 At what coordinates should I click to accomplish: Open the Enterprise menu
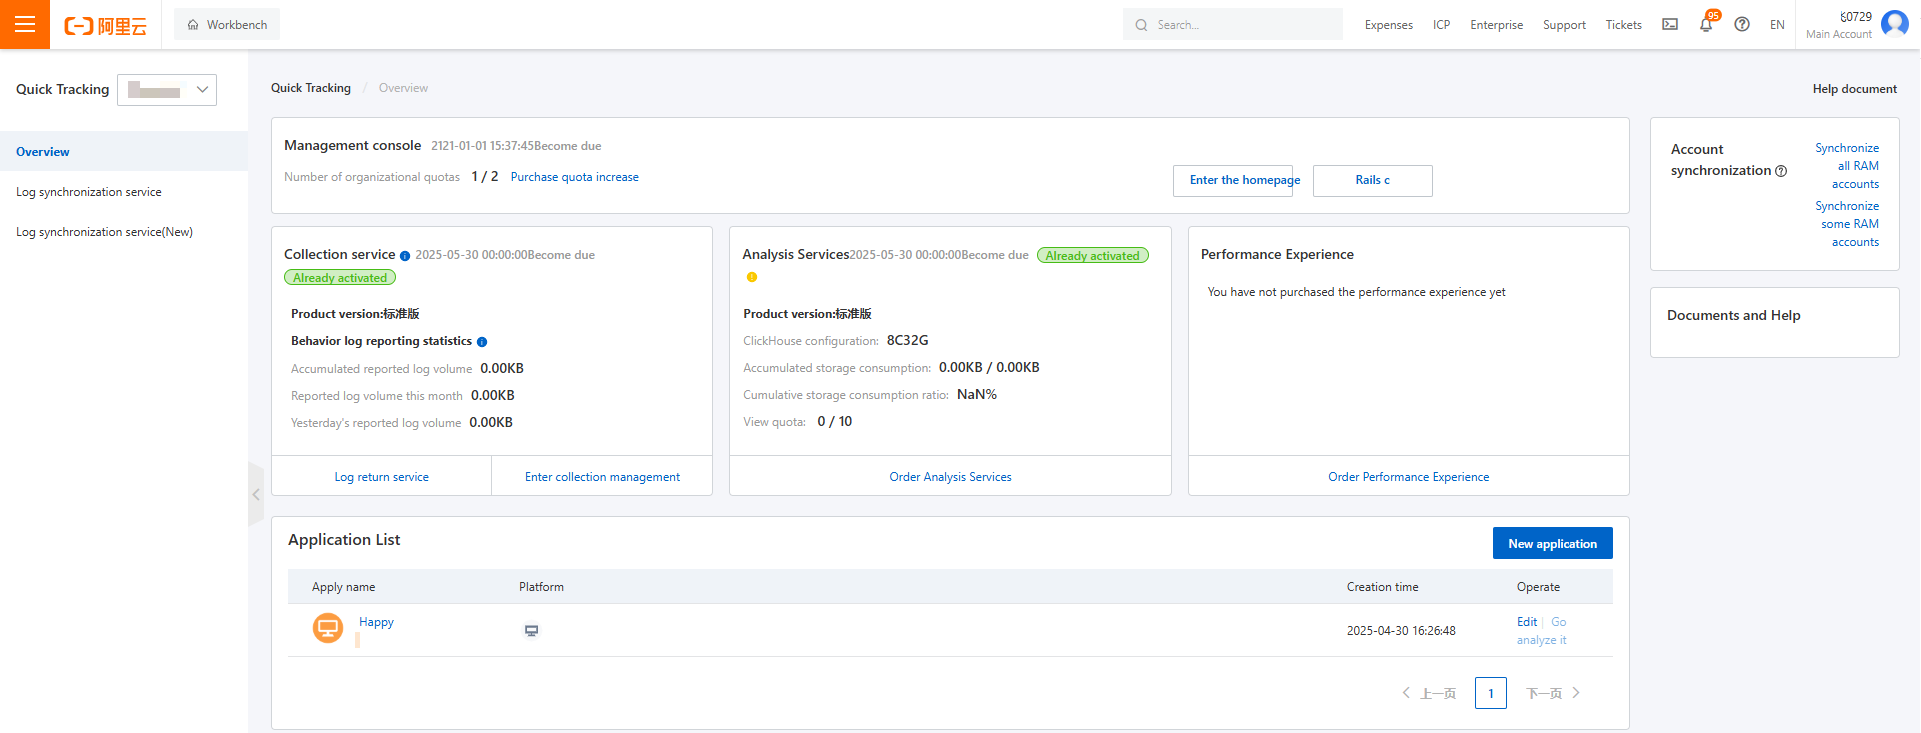(x=1497, y=25)
